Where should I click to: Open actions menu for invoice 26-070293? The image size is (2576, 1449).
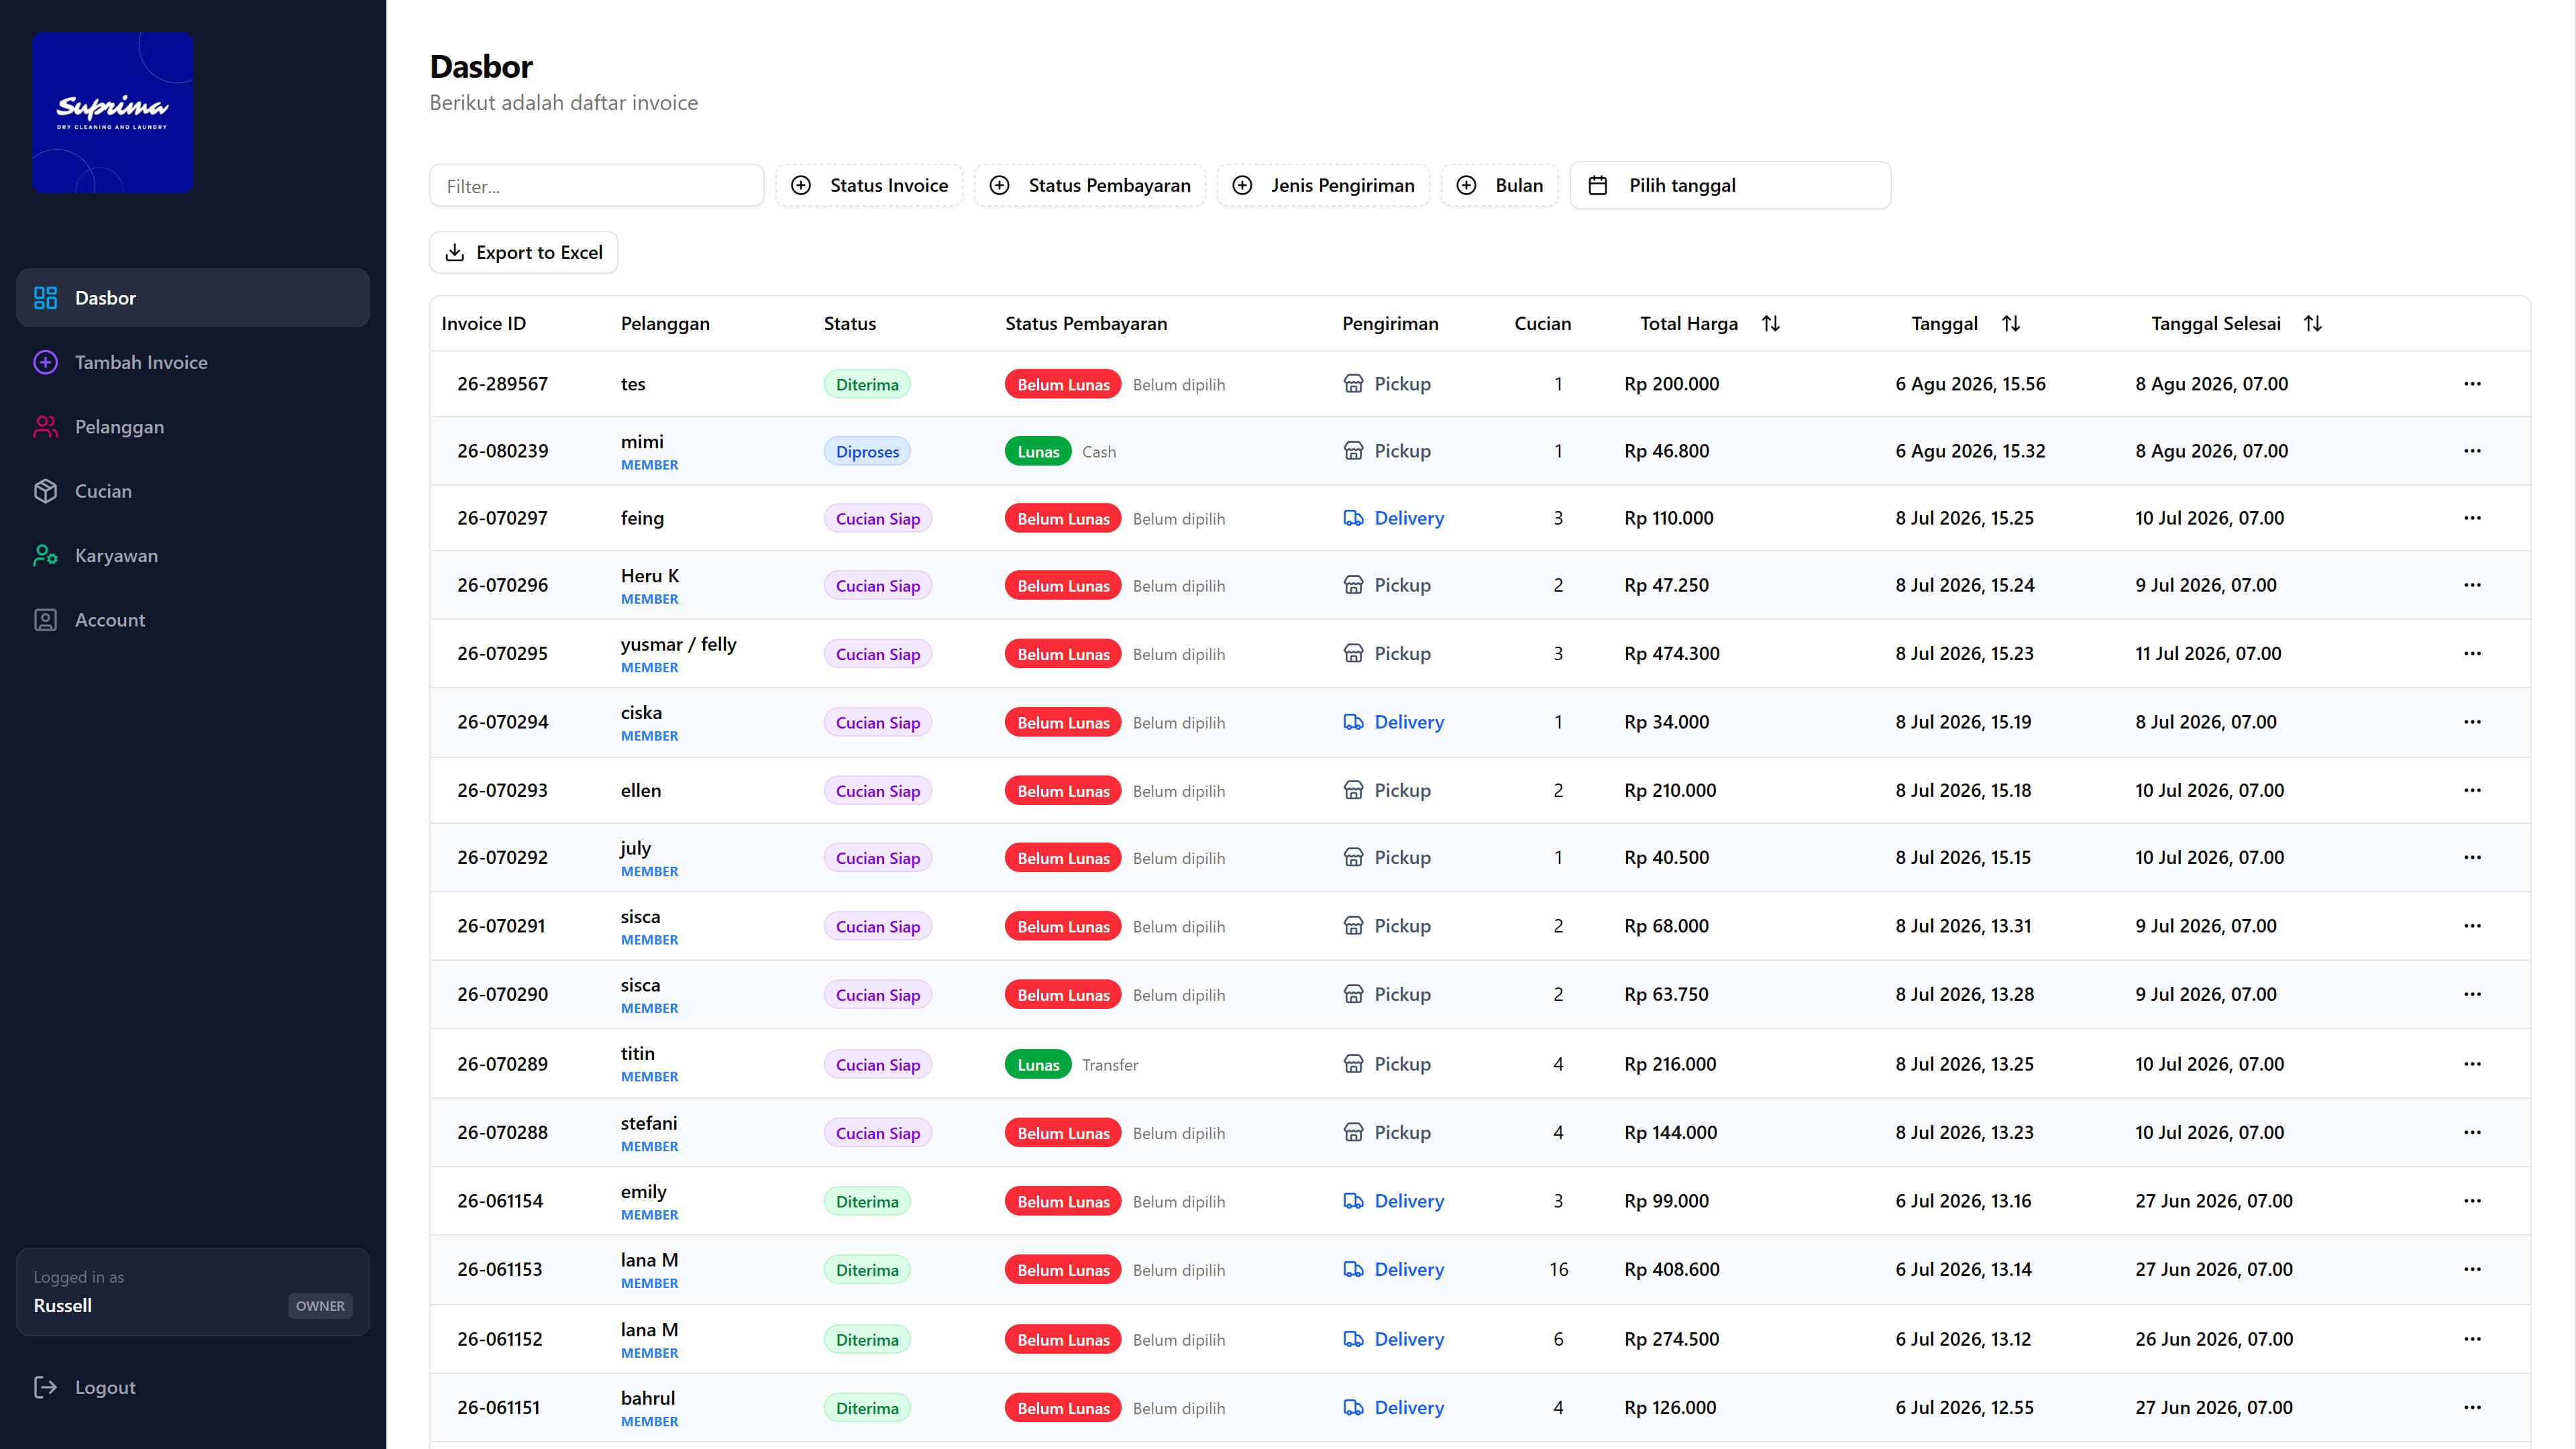pyautogui.click(x=2472, y=790)
